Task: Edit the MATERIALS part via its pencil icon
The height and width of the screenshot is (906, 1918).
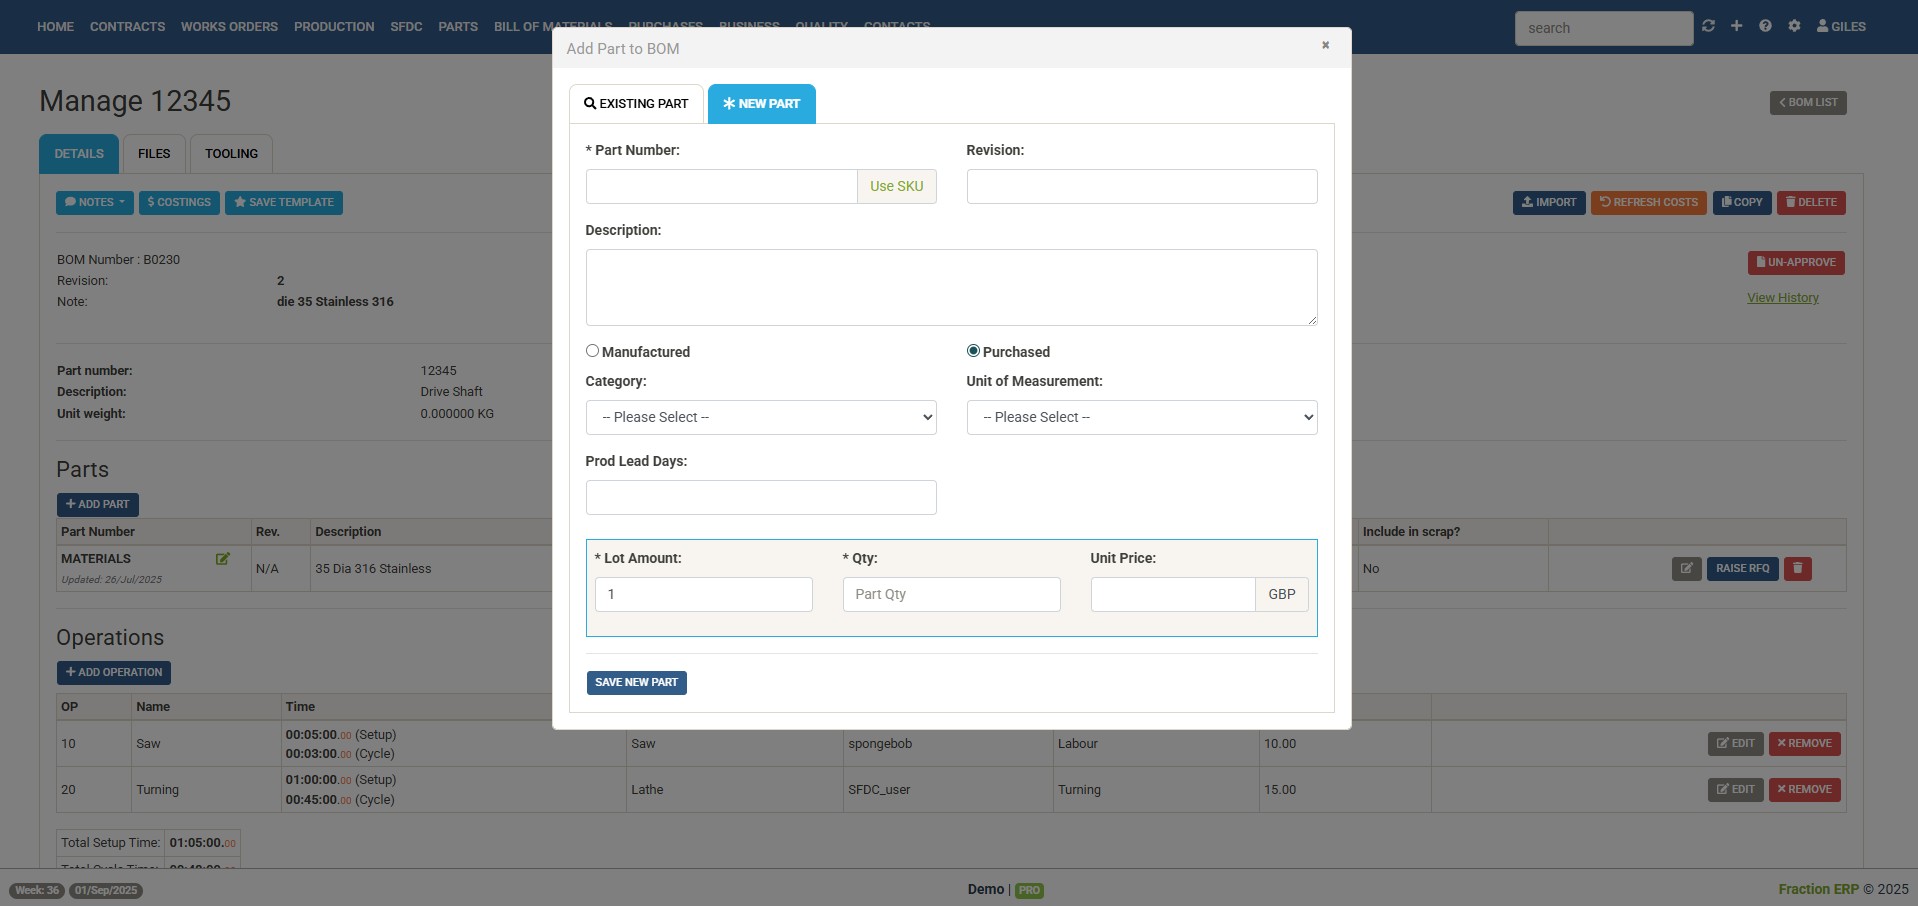Action: (x=222, y=559)
